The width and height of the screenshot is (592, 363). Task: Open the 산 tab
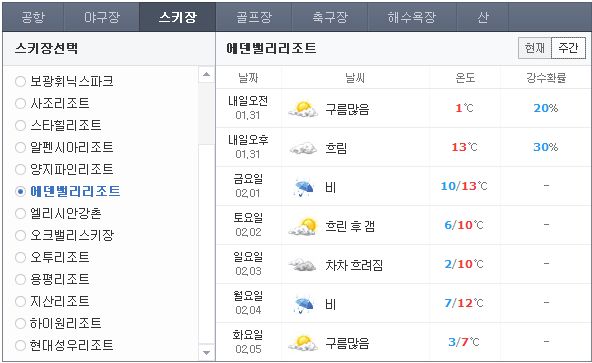483,17
